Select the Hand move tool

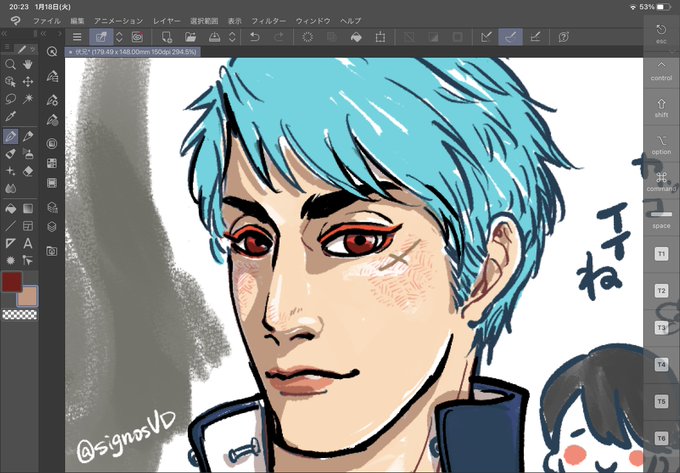(x=28, y=65)
